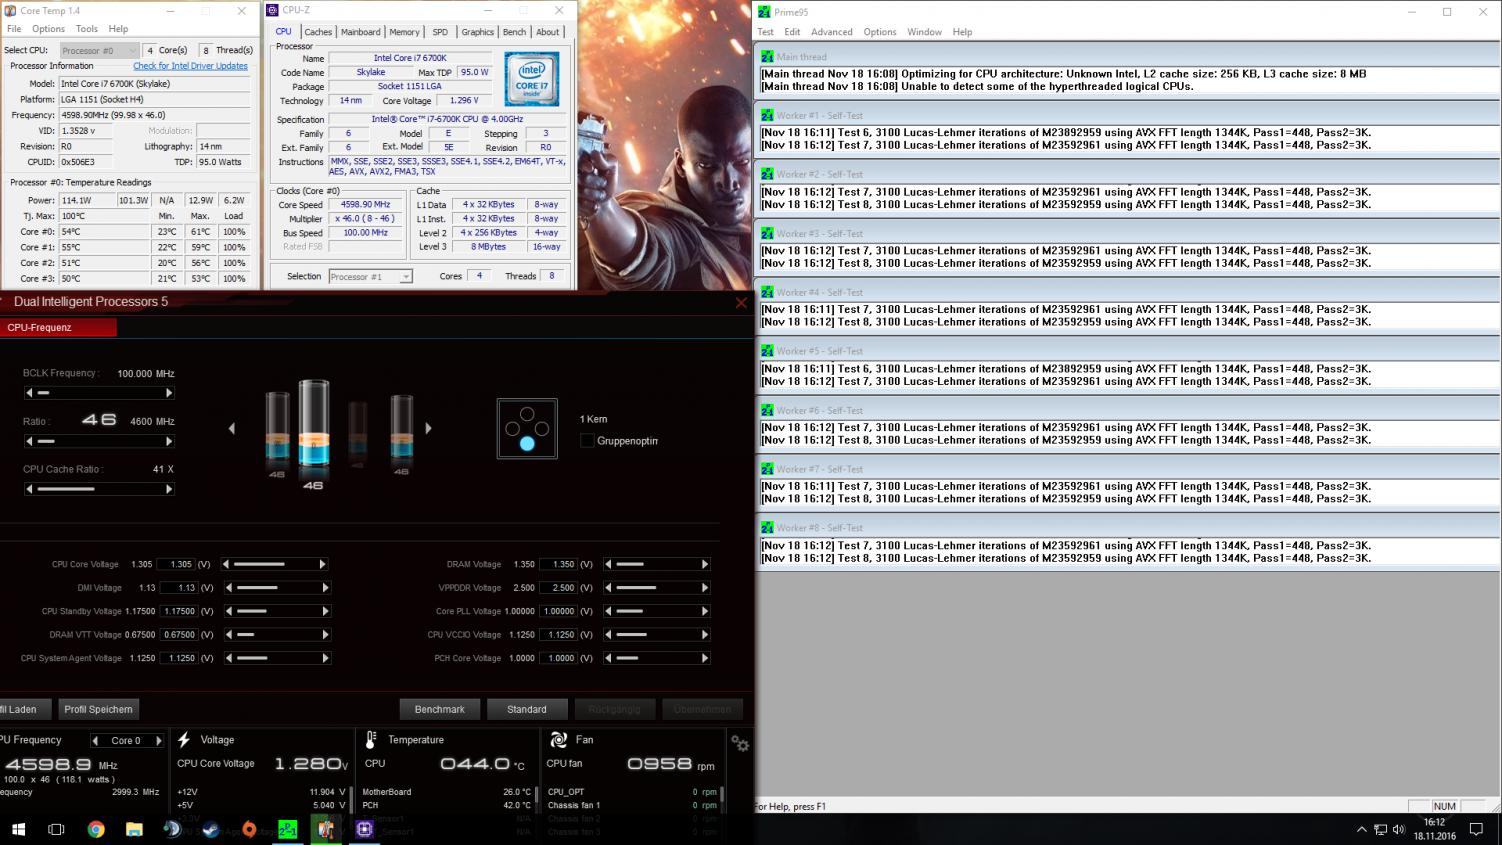Click the Intel Core i7 logo in CPU-Z
This screenshot has width=1502, height=845.
pos(531,78)
